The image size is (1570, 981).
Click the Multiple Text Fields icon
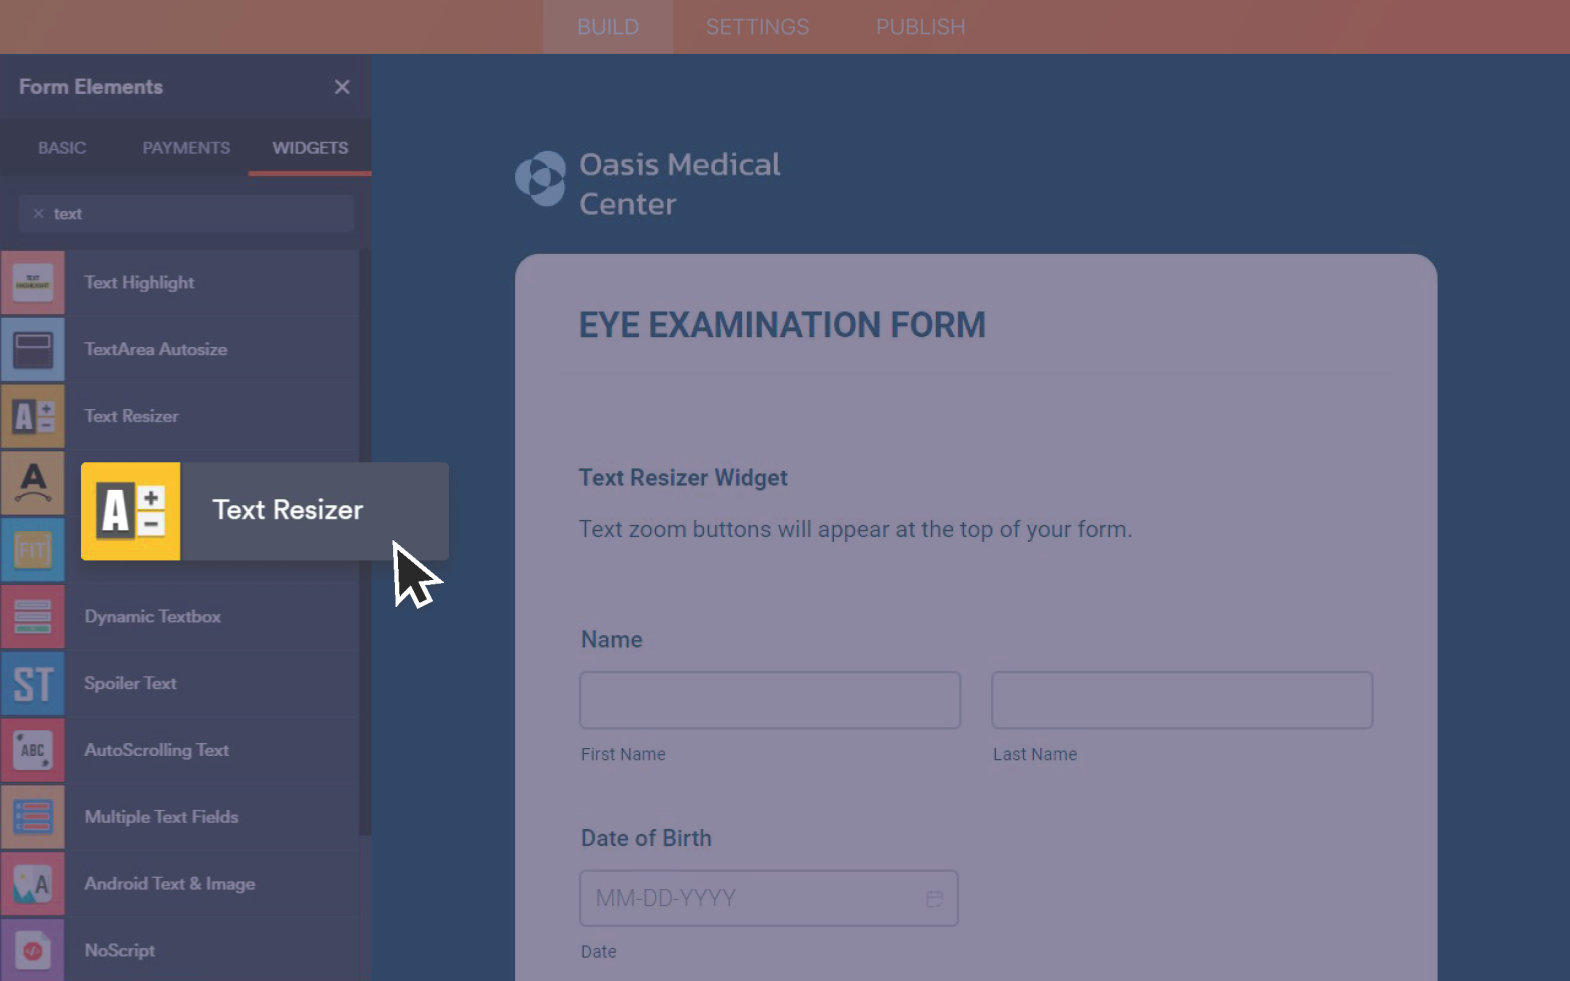[33, 817]
